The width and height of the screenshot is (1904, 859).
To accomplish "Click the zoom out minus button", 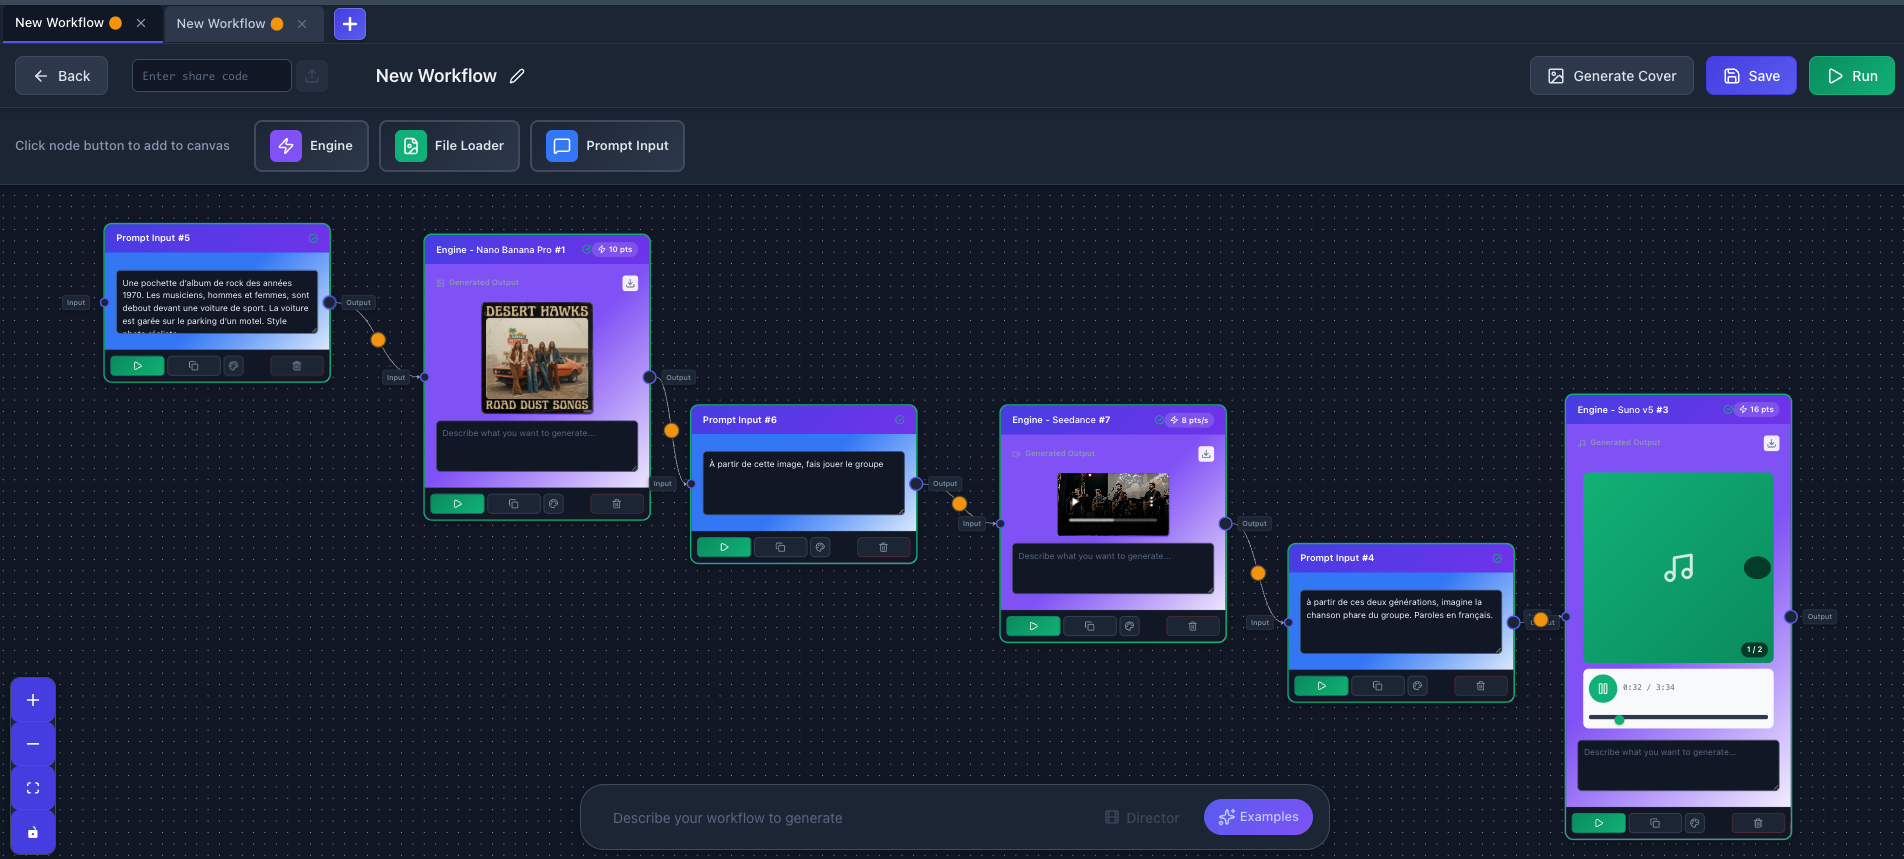I will [x=33, y=744].
